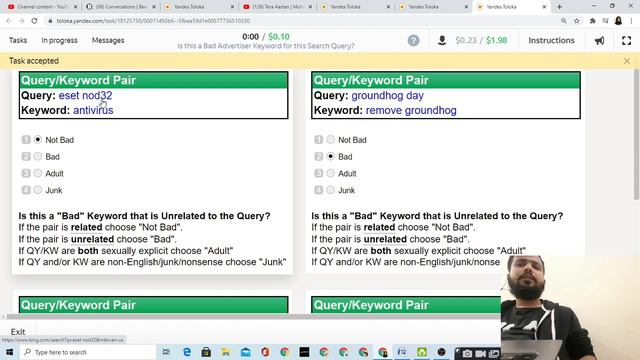The height and width of the screenshot is (360, 640).
Task: Select Junk for eset nod32 pair
Action: pyautogui.click(x=38, y=190)
